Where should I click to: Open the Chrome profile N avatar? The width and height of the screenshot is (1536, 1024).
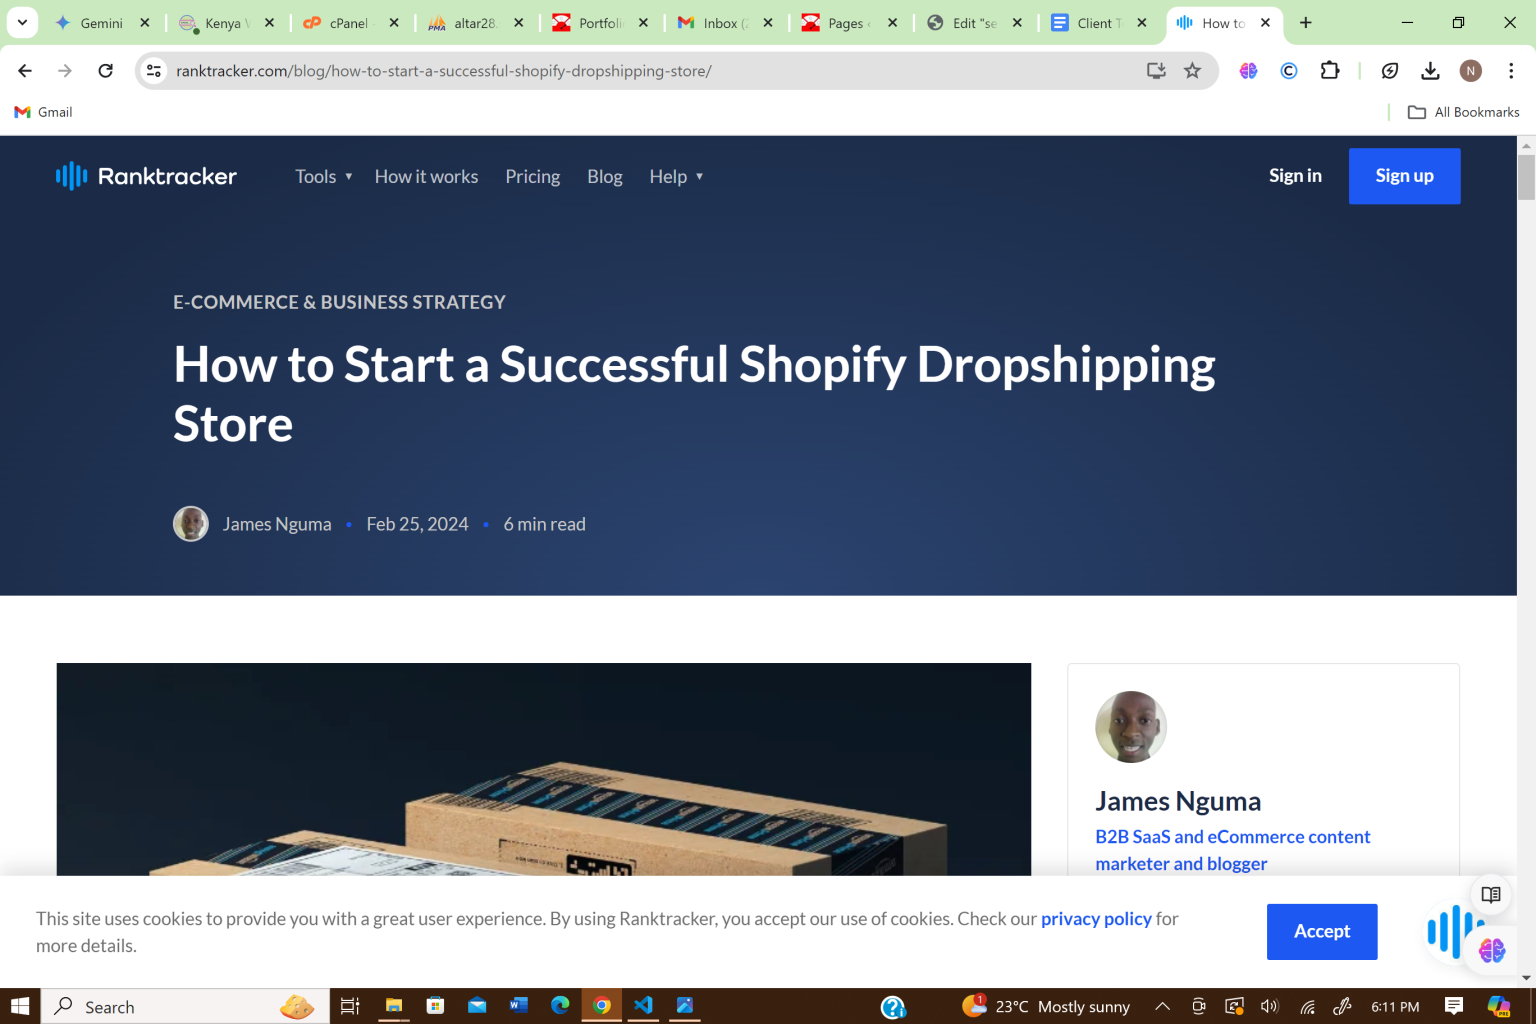click(x=1470, y=71)
